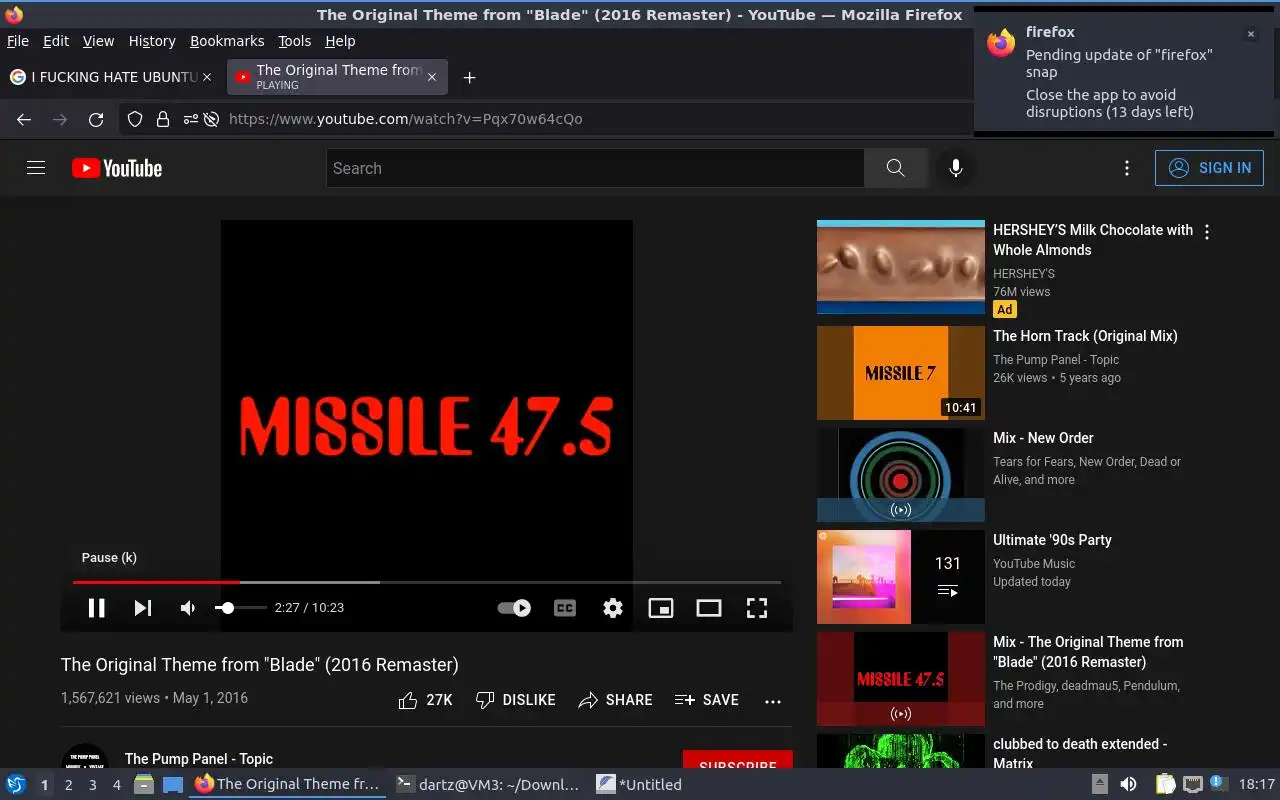Enable miniplayer mode
This screenshot has height=800, width=1280.
[x=661, y=607]
